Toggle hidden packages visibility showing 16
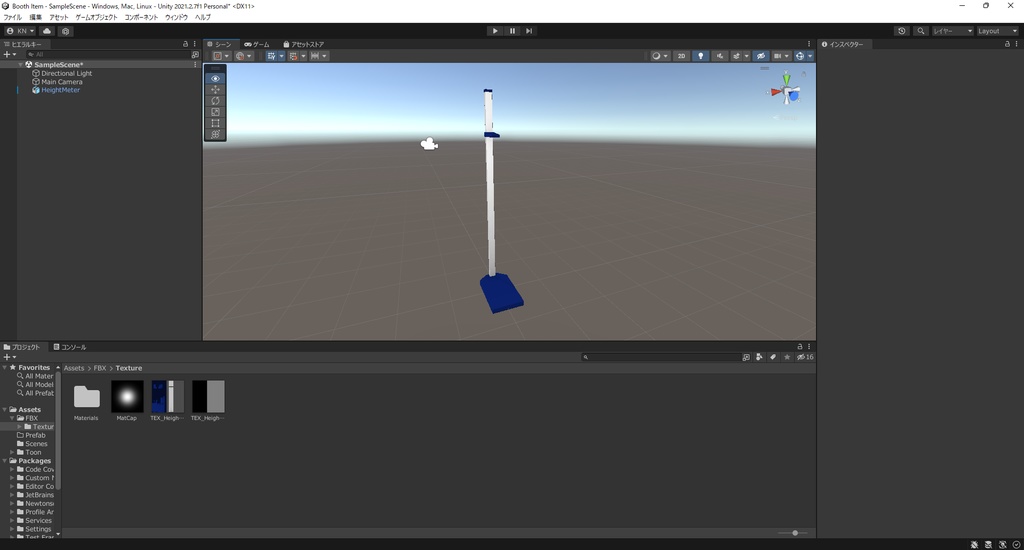The height and width of the screenshot is (550, 1024). coord(805,357)
